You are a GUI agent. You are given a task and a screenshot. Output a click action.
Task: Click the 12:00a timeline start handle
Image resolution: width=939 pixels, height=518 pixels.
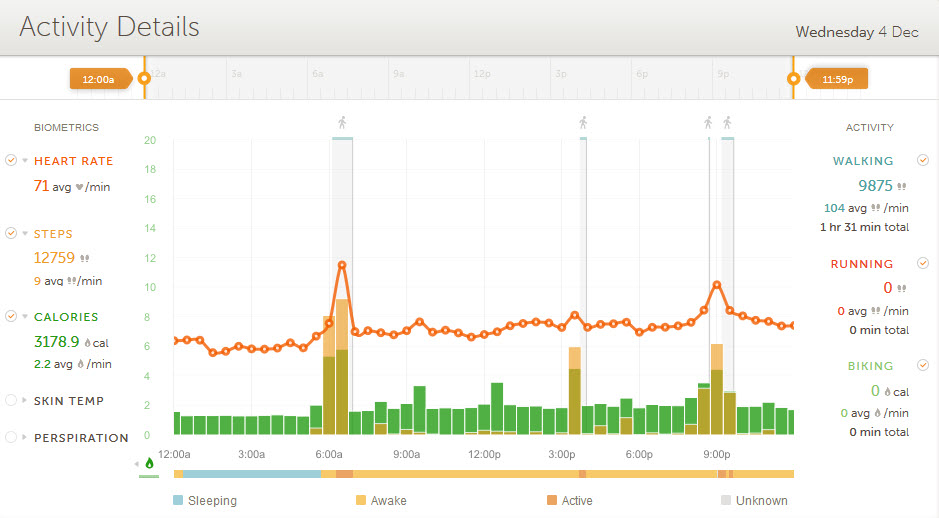100,78
